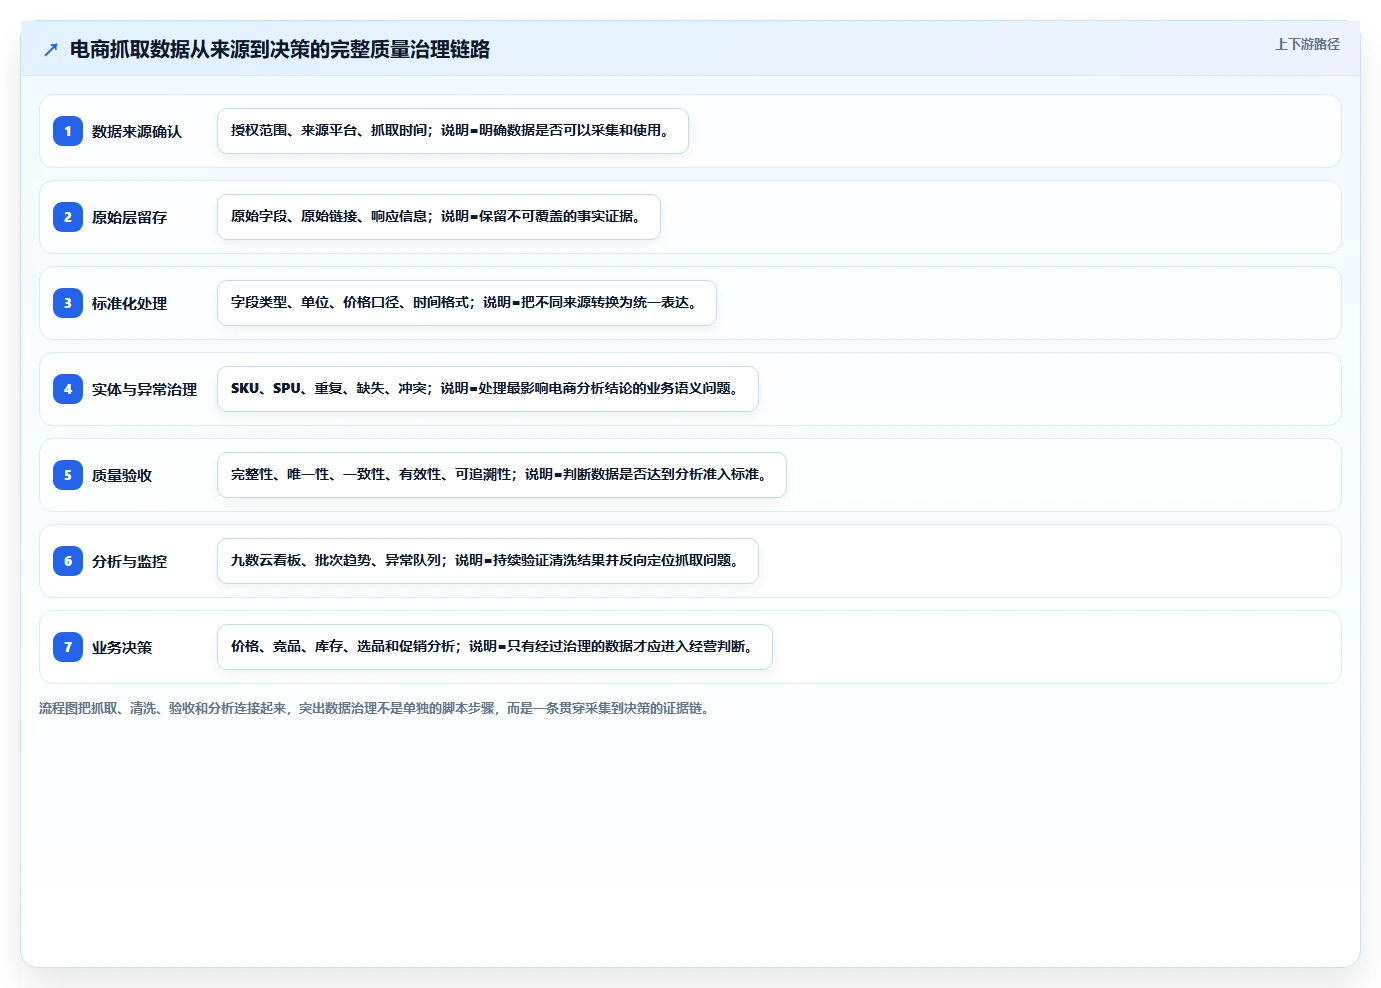
Task: Click step number badge 5
Action: pyautogui.click(x=68, y=475)
